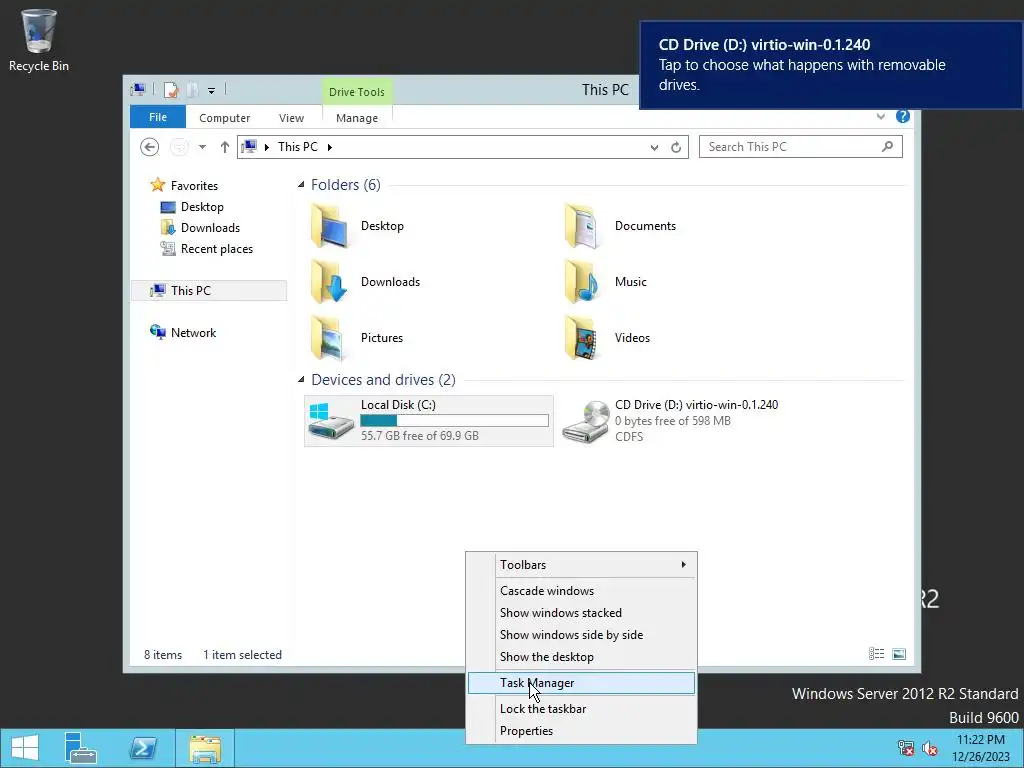Image resolution: width=1024 pixels, height=768 pixels.
Task: Open the Recycle Bin desktop icon
Action: [x=39, y=40]
